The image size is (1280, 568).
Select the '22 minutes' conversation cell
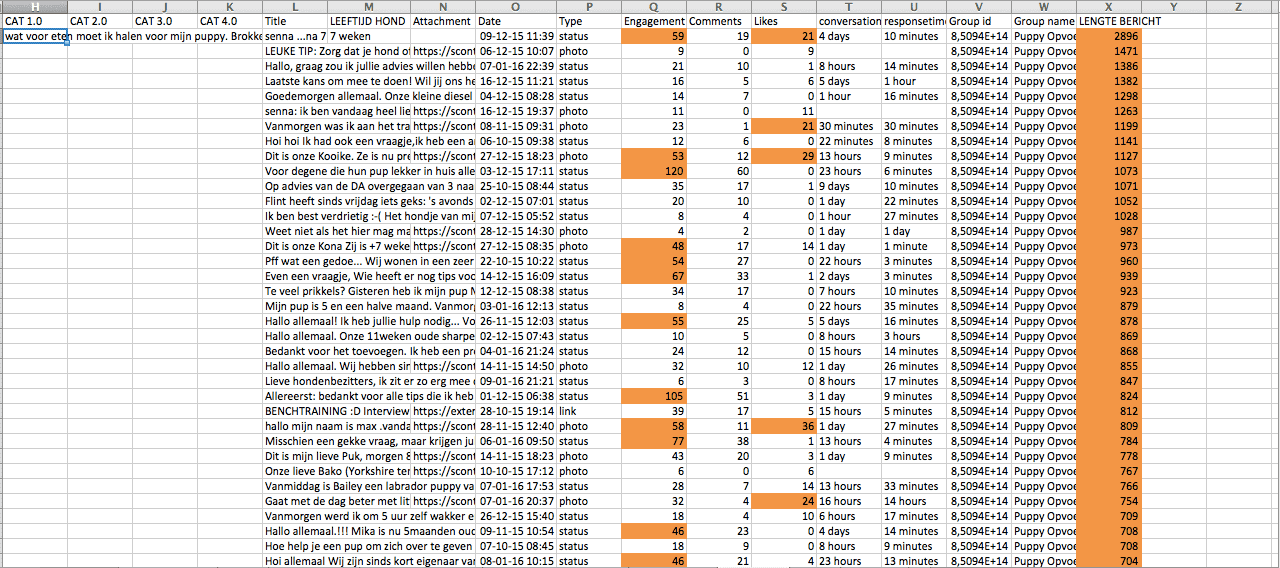tap(848, 142)
